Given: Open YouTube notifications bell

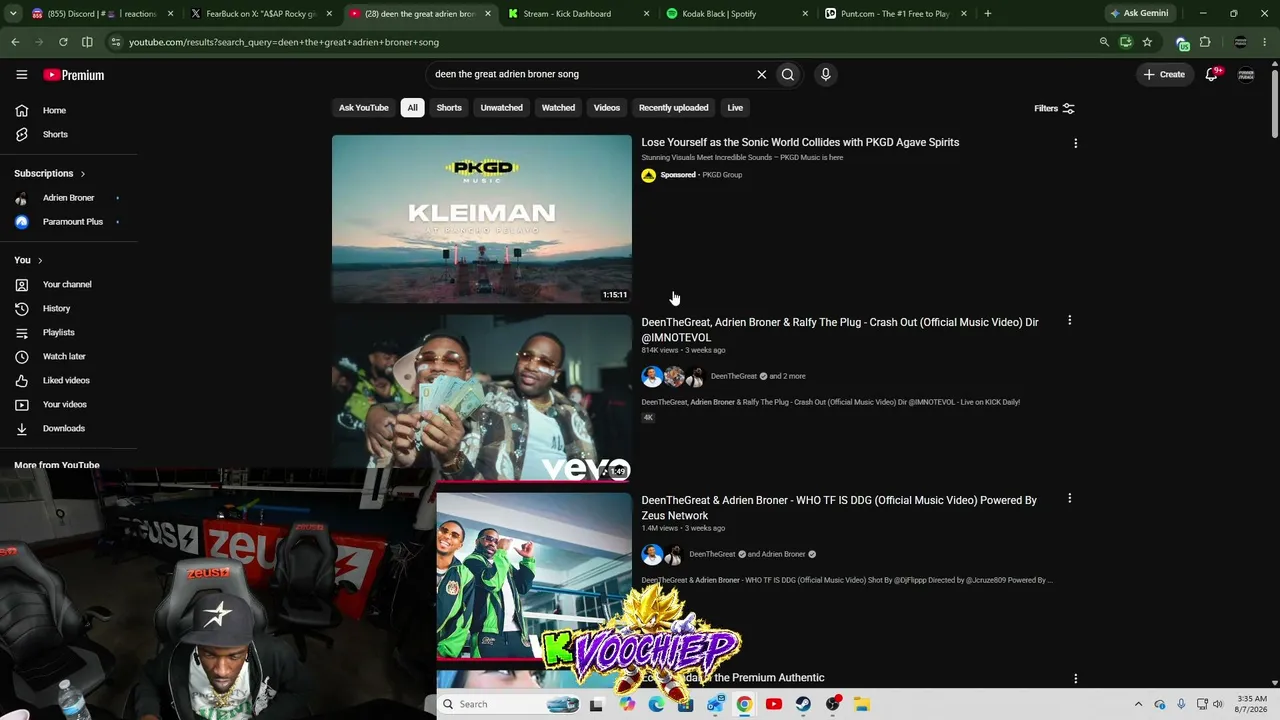Looking at the screenshot, I should pos(1212,74).
